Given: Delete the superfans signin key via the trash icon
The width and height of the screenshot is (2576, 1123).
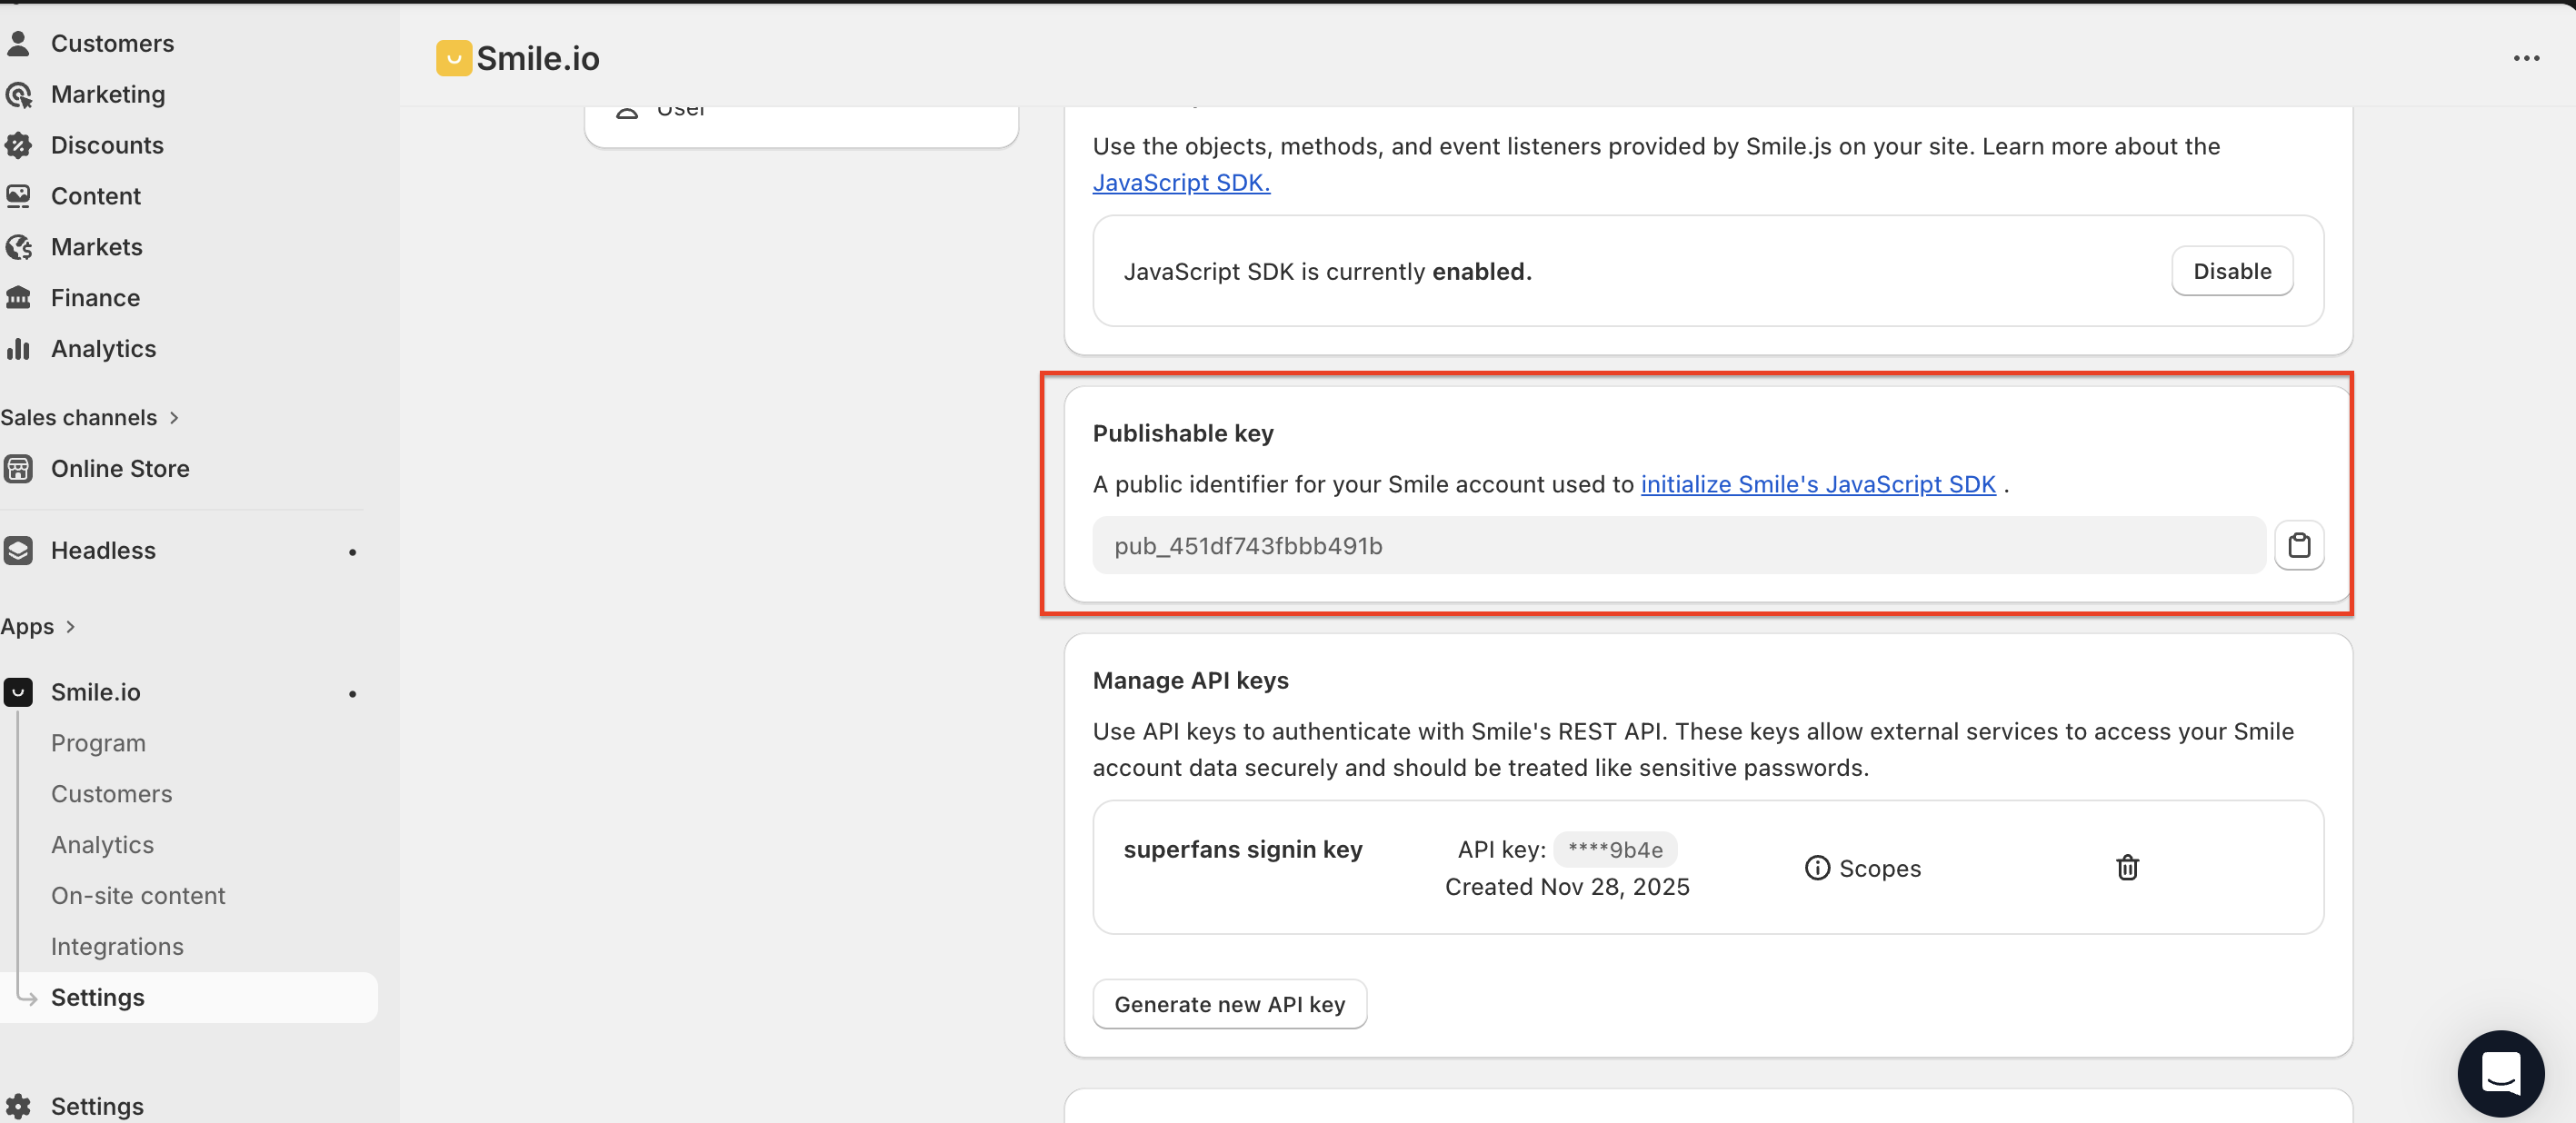Looking at the screenshot, I should (2126, 867).
